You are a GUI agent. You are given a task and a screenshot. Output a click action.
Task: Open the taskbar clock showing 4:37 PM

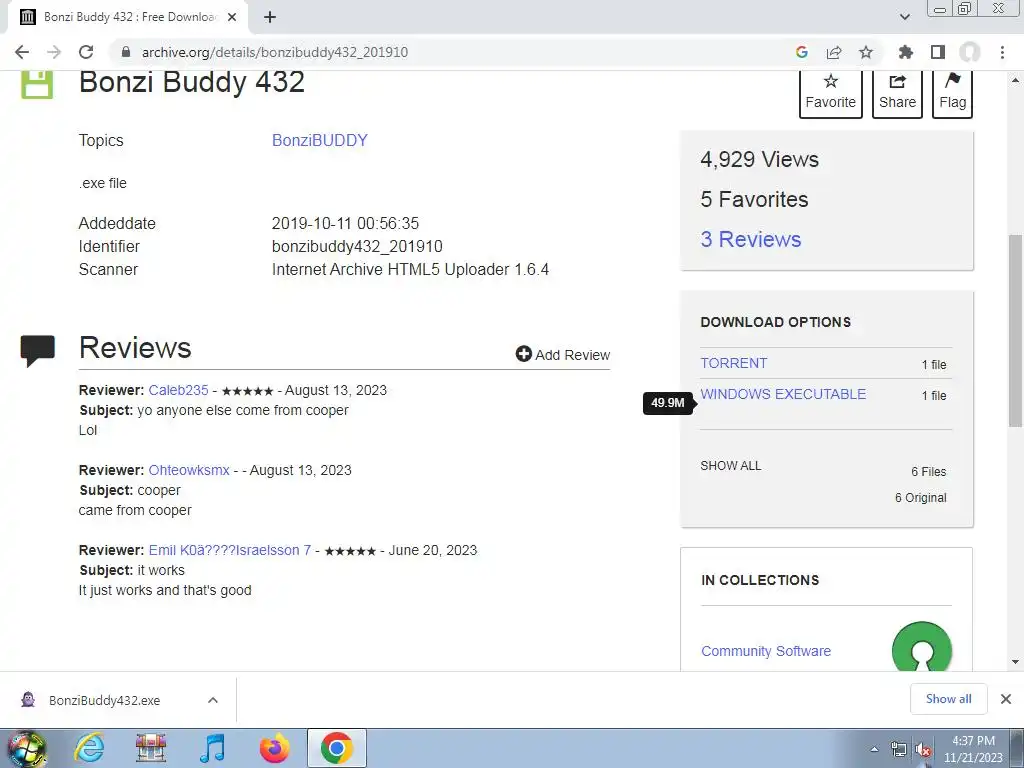[973, 749]
